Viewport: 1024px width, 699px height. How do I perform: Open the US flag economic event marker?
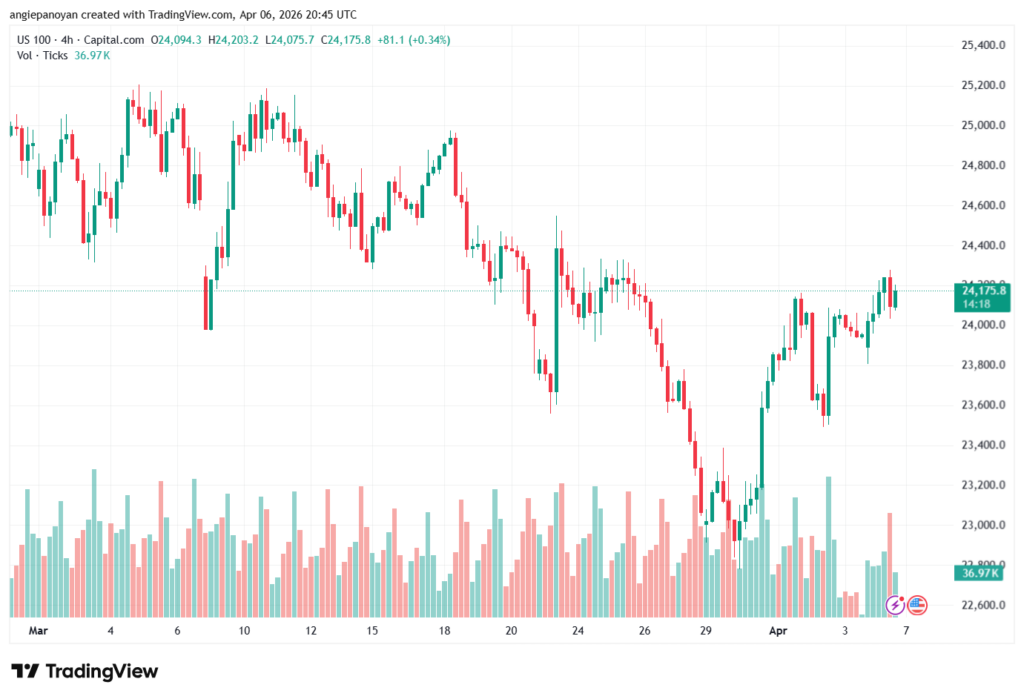pyautogui.click(x=917, y=605)
